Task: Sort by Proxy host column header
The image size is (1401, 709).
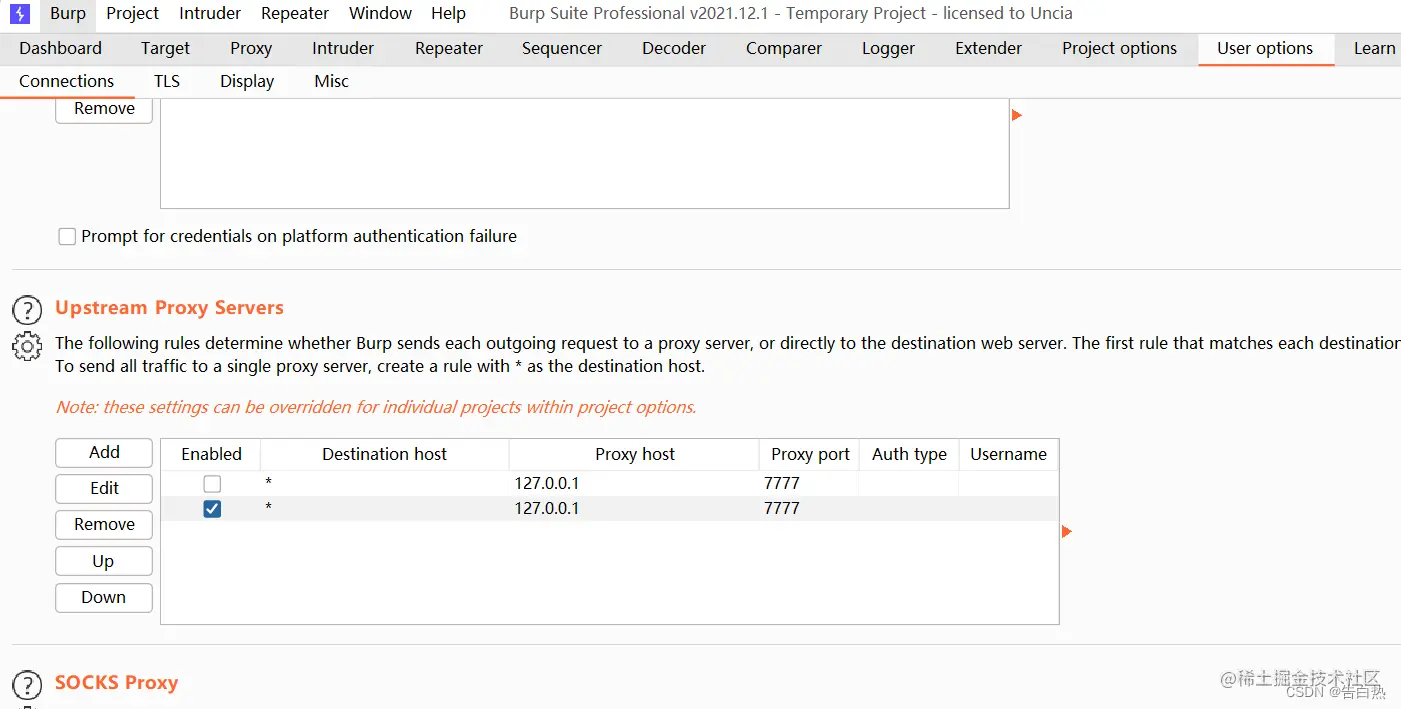Action: (635, 455)
